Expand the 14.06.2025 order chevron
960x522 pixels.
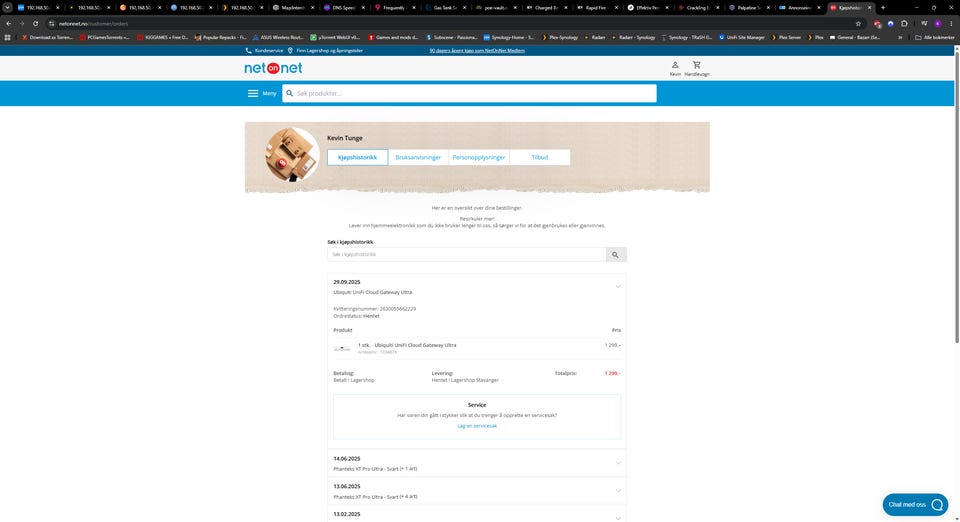pyautogui.click(x=618, y=463)
